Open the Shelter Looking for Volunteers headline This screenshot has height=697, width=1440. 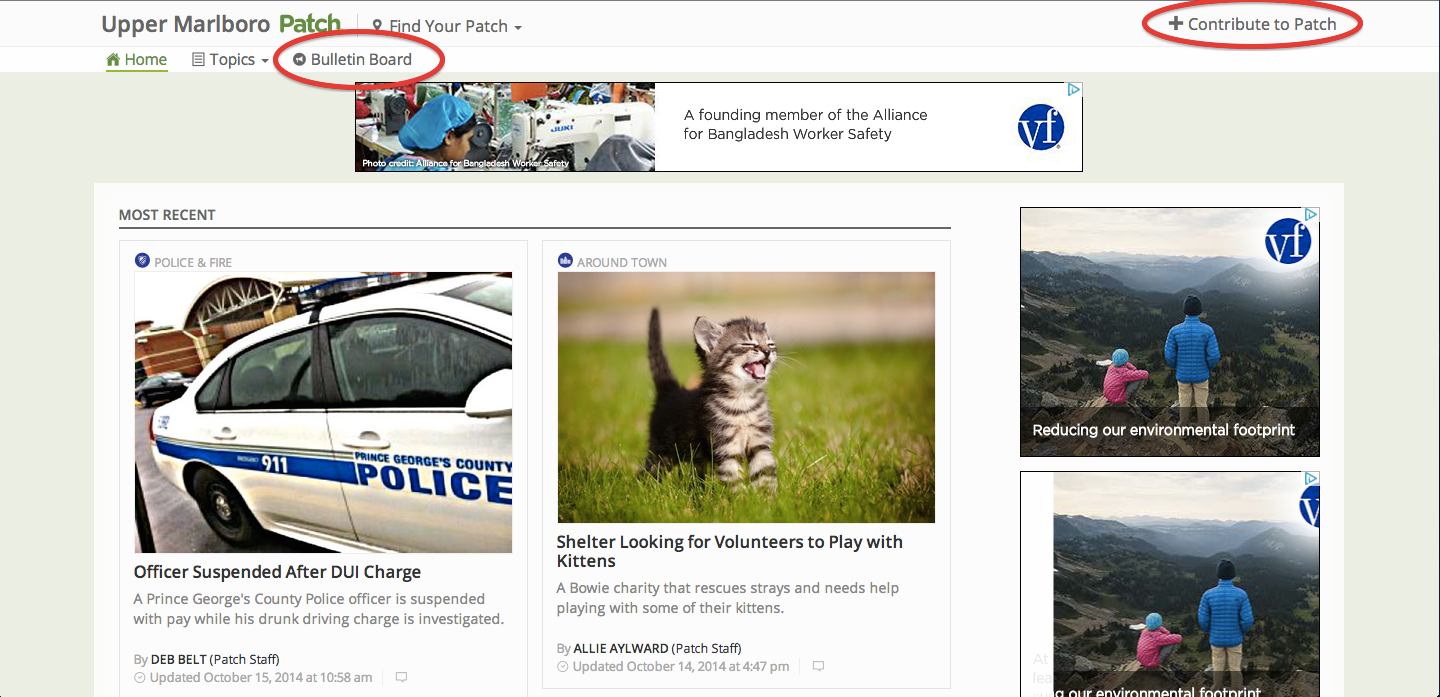[729, 551]
